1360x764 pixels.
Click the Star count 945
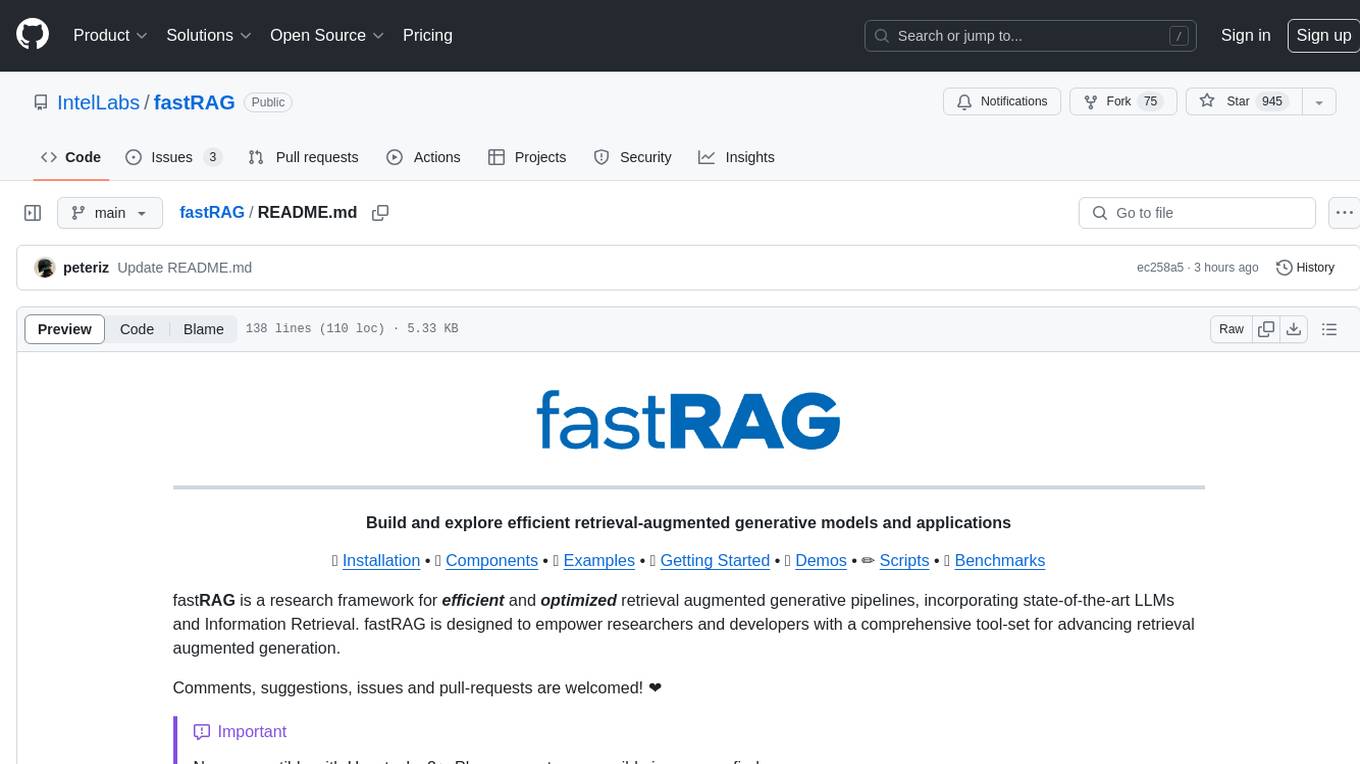pyautogui.click(x=1271, y=102)
